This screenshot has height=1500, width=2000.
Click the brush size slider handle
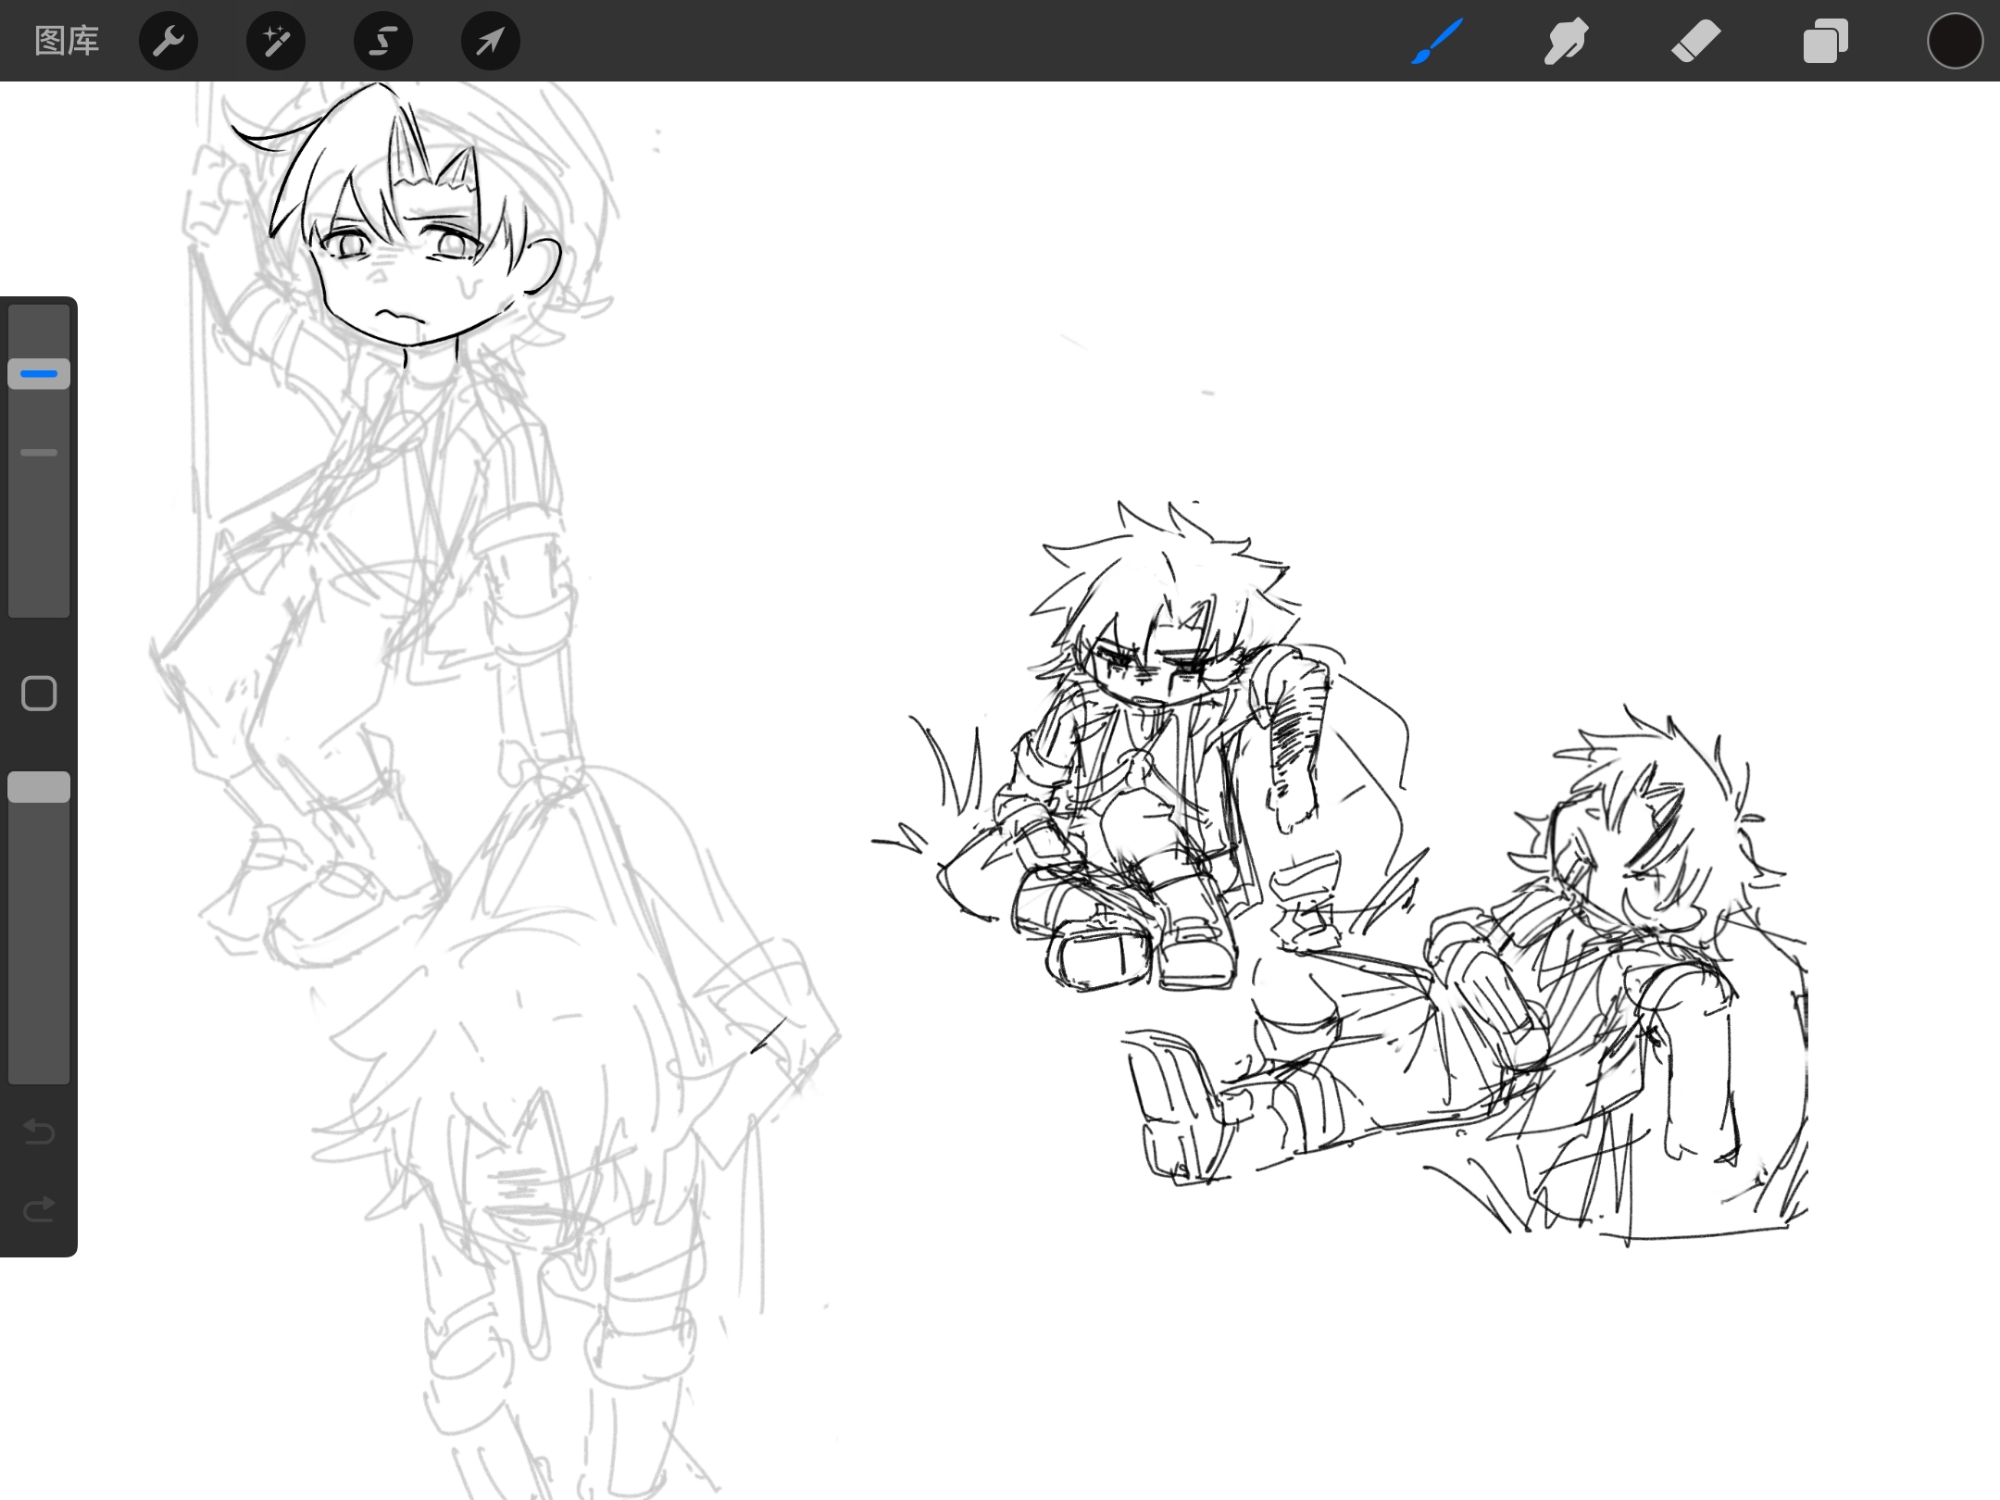pos(39,374)
